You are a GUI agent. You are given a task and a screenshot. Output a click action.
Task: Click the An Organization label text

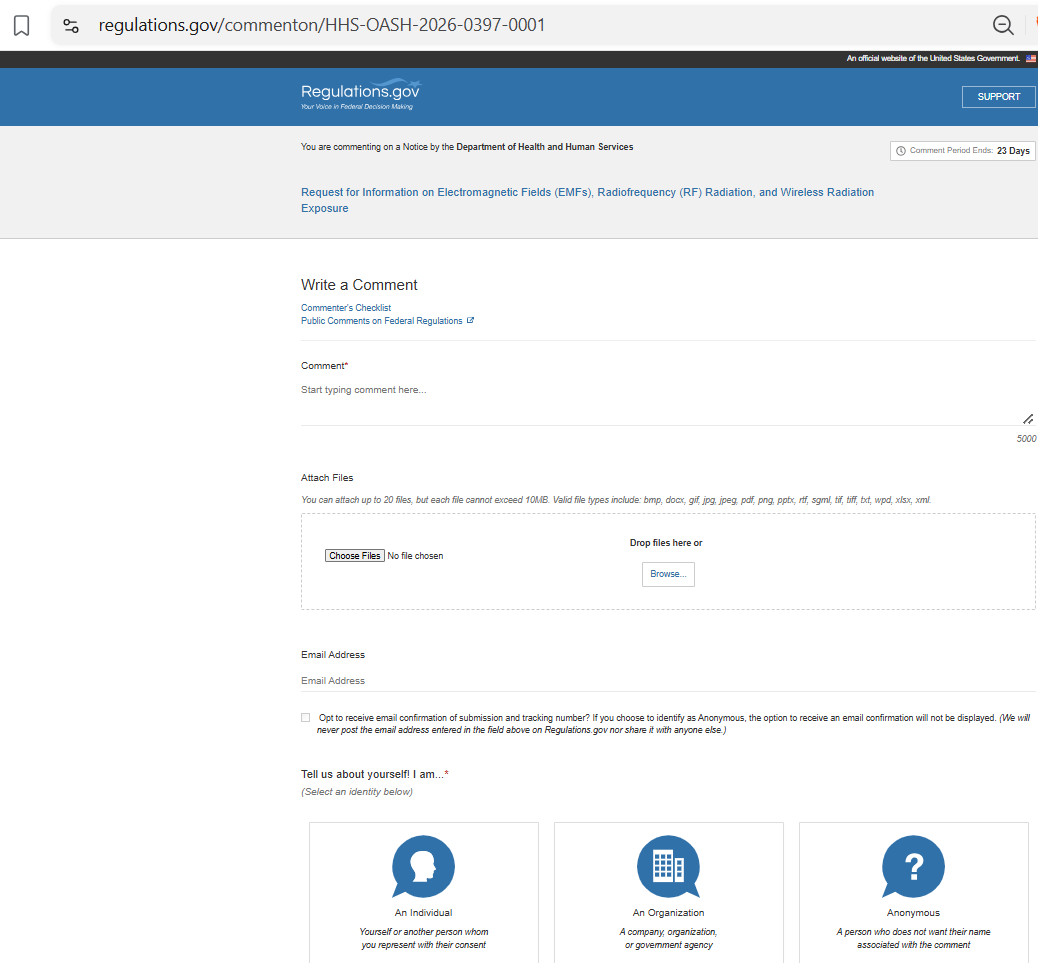(x=669, y=913)
